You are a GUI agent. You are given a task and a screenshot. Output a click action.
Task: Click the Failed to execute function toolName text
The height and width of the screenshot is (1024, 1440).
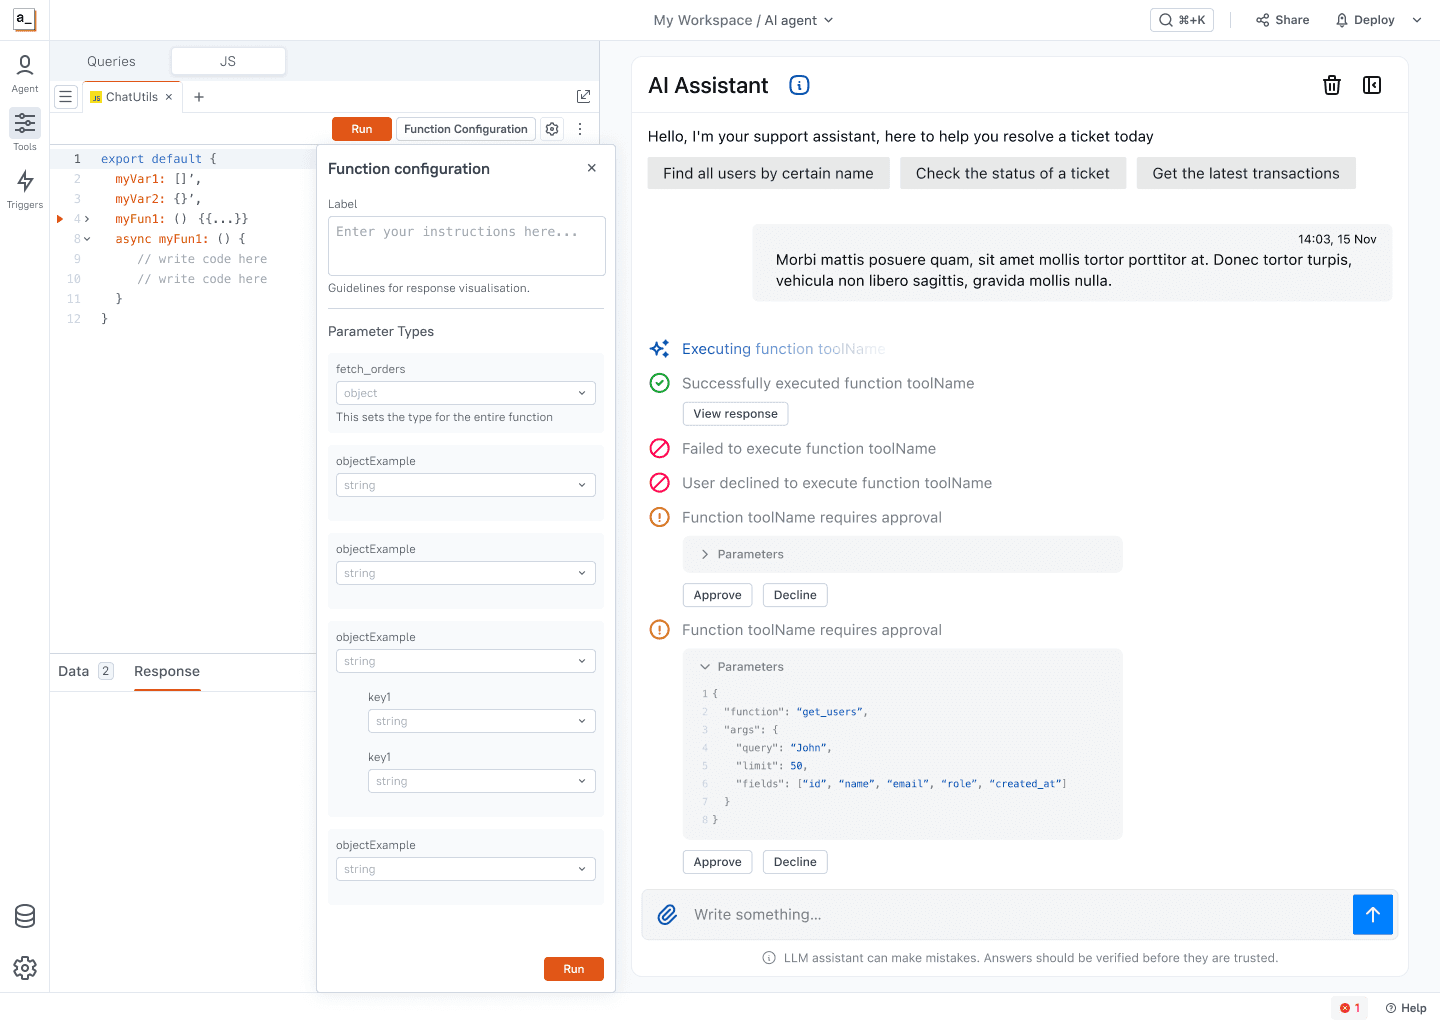point(809,449)
